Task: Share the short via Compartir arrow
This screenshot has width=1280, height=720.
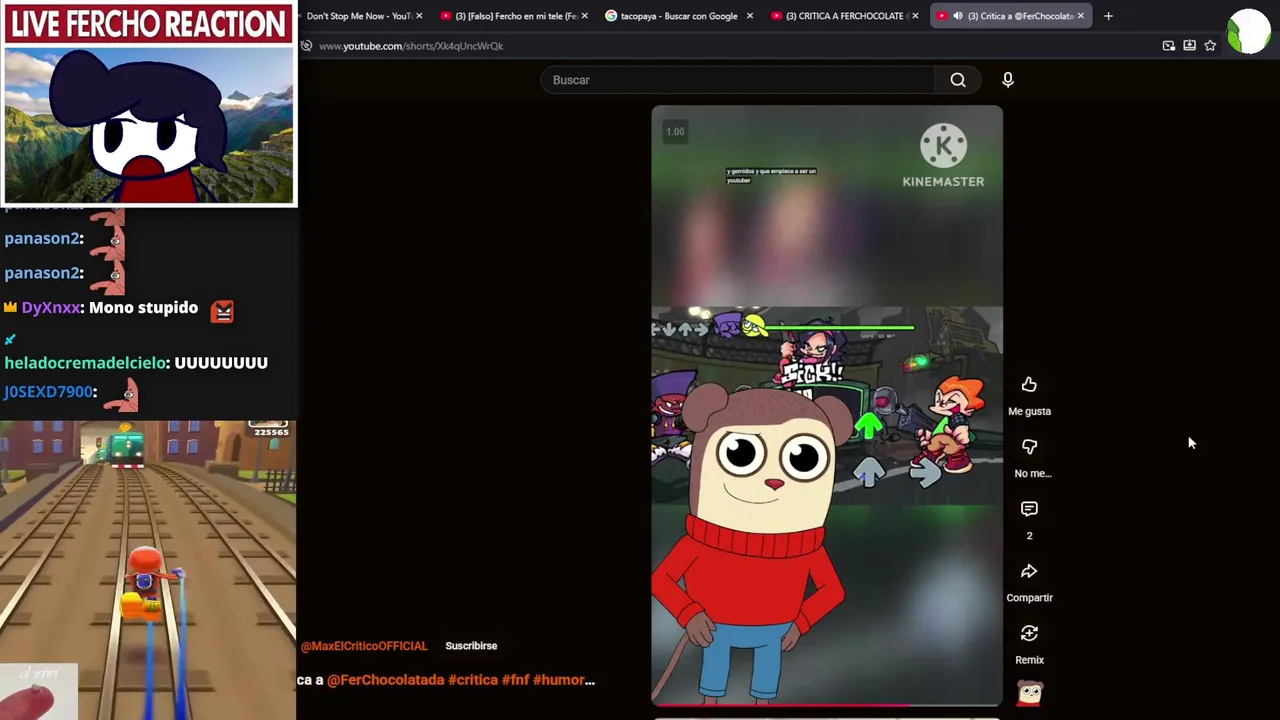Action: [1029, 571]
